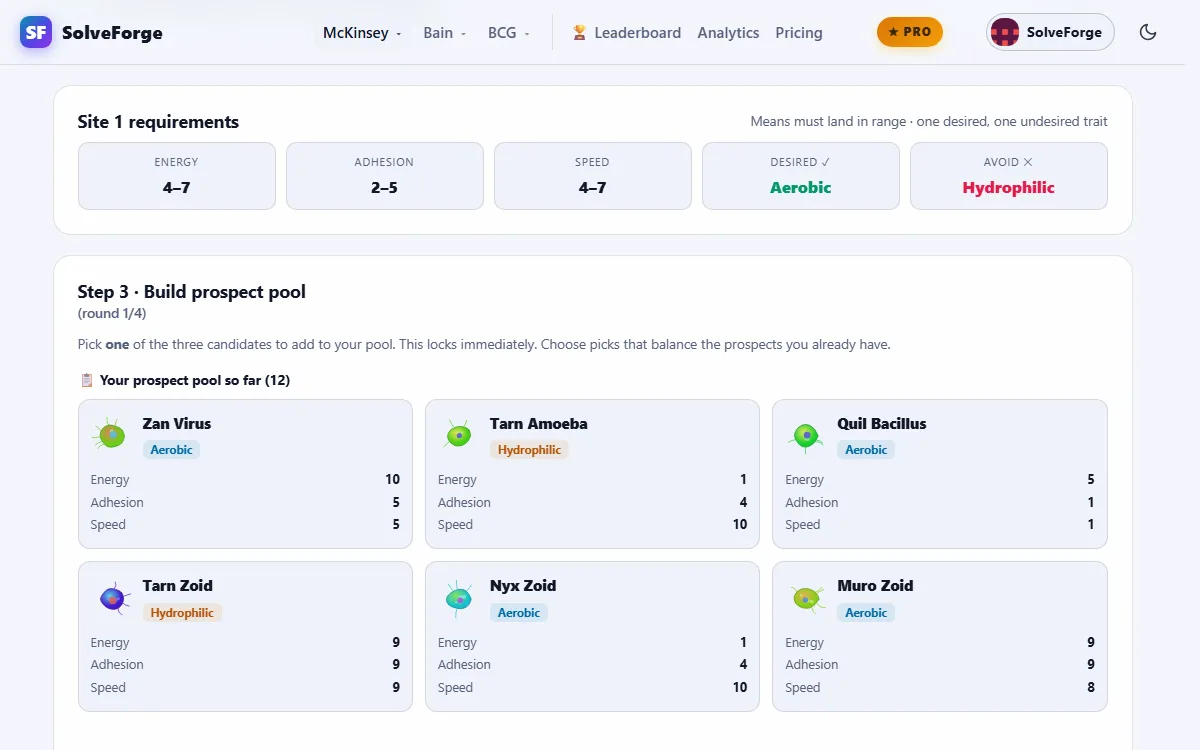
Task: Click the Leaderboard trophy icon
Action: point(580,33)
